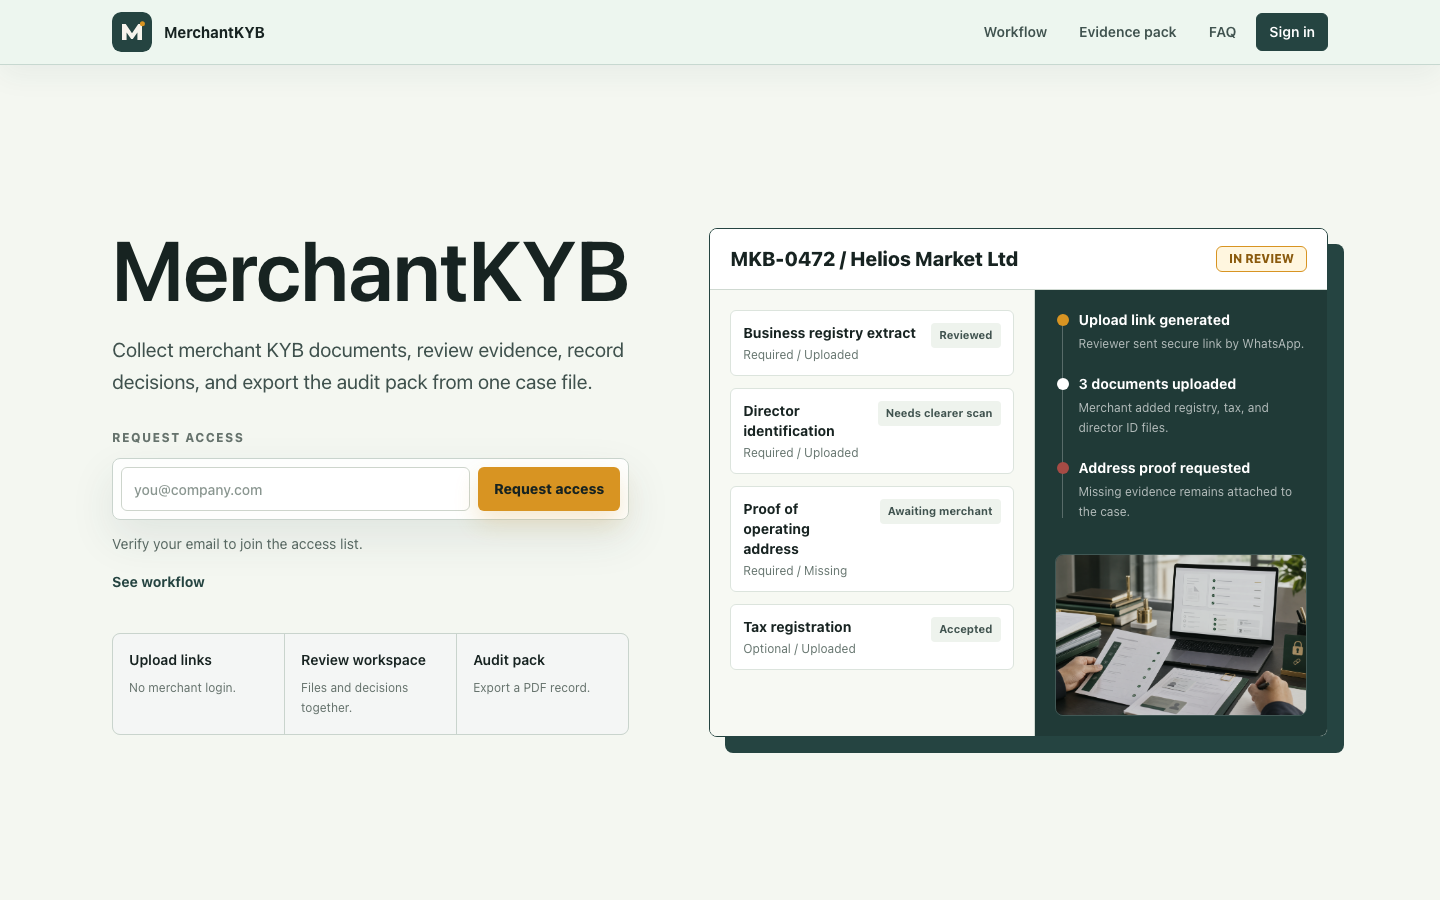
Task: Select the Upload link generated timeline entry
Action: [x=1181, y=331]
